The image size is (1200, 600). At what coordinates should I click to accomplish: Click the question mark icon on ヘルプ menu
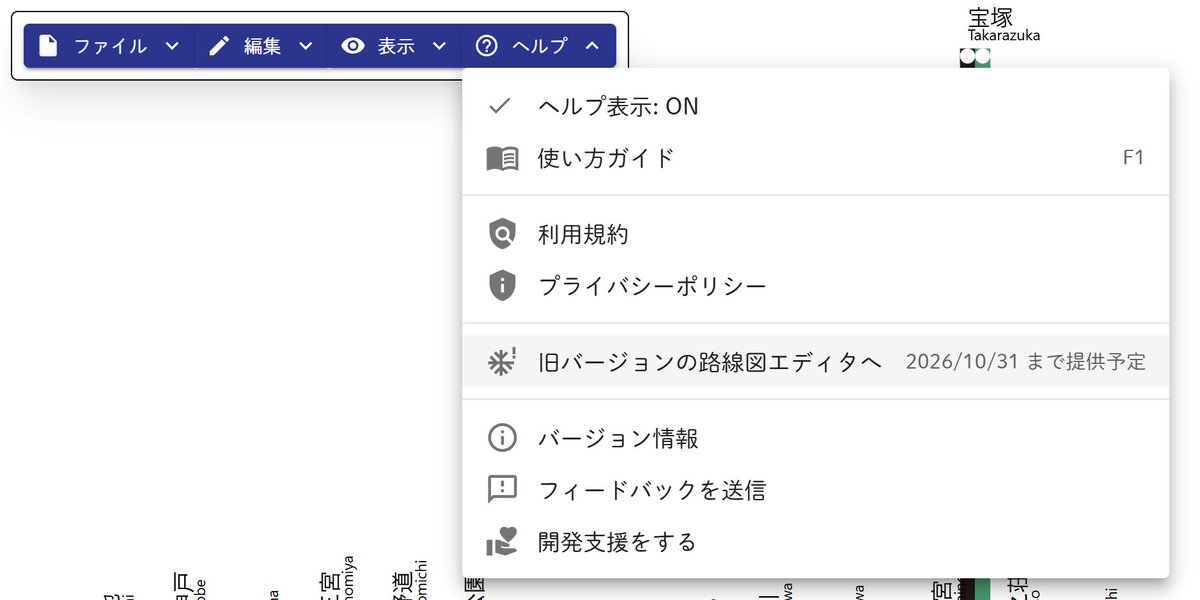(486, 45)
